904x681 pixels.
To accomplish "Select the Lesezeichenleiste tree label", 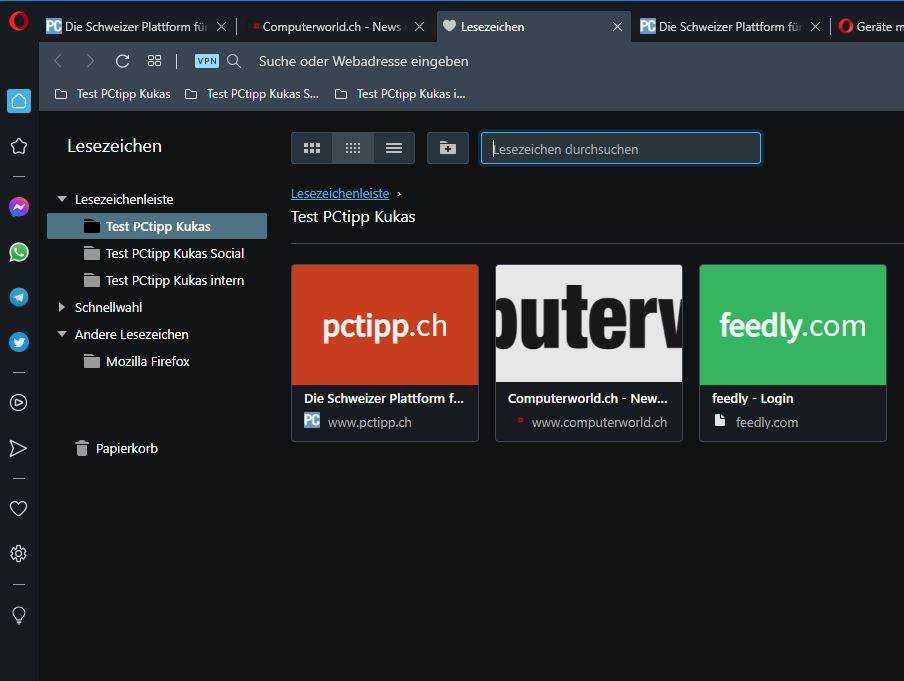I will click(124, 200).
